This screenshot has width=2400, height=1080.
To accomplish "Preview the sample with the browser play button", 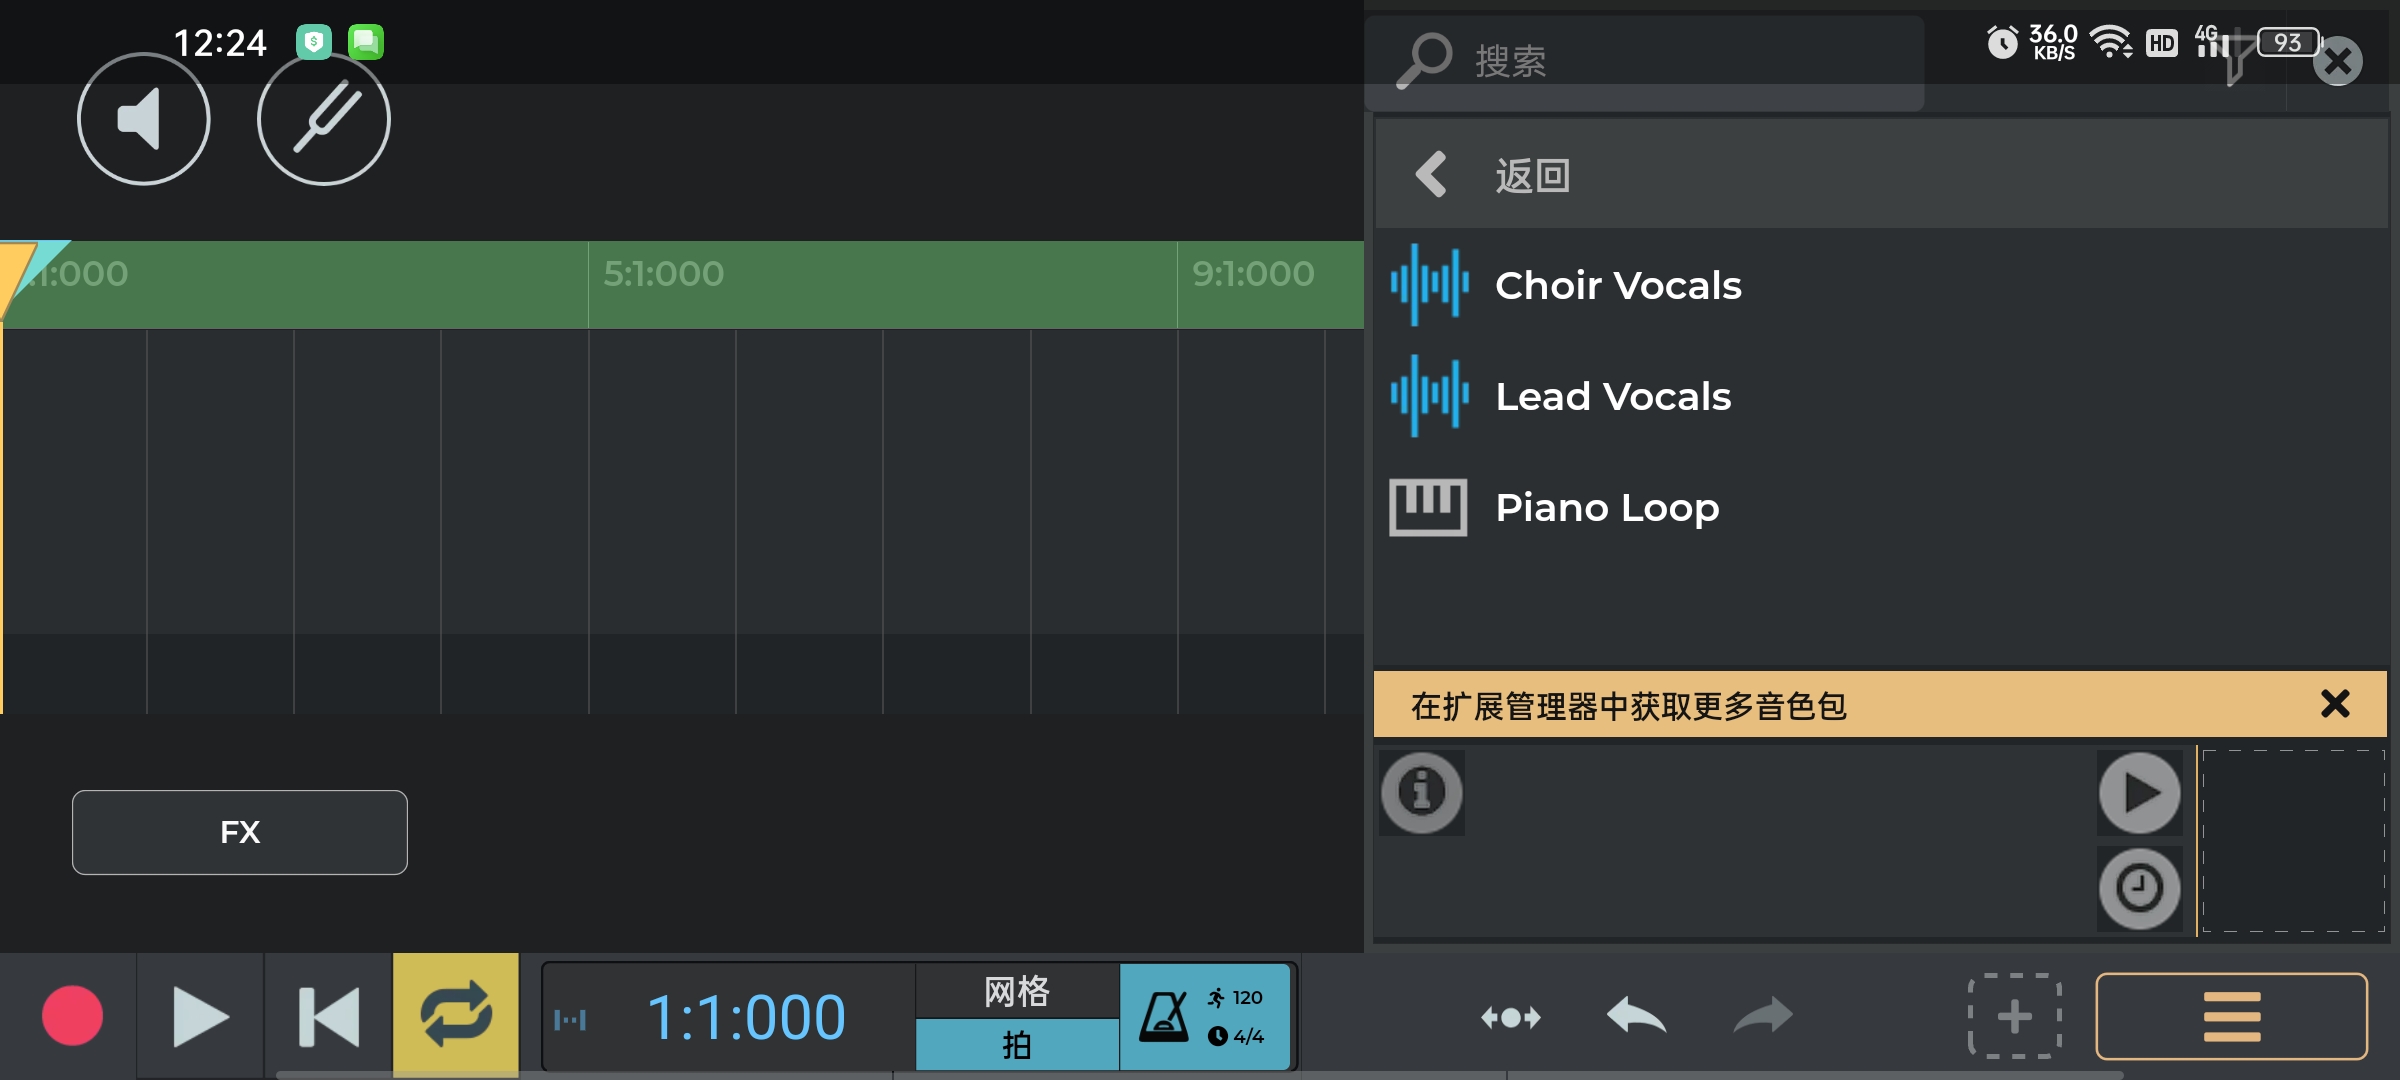I will click(2140, 793).
